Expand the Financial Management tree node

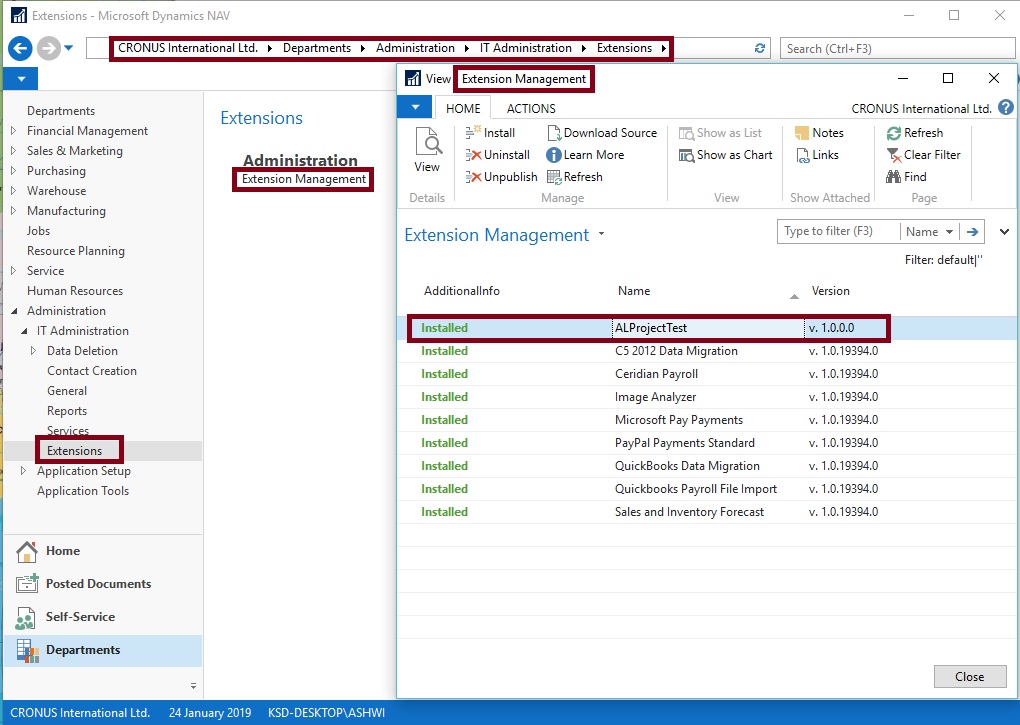pyautogui.click(x=13, y=131)
